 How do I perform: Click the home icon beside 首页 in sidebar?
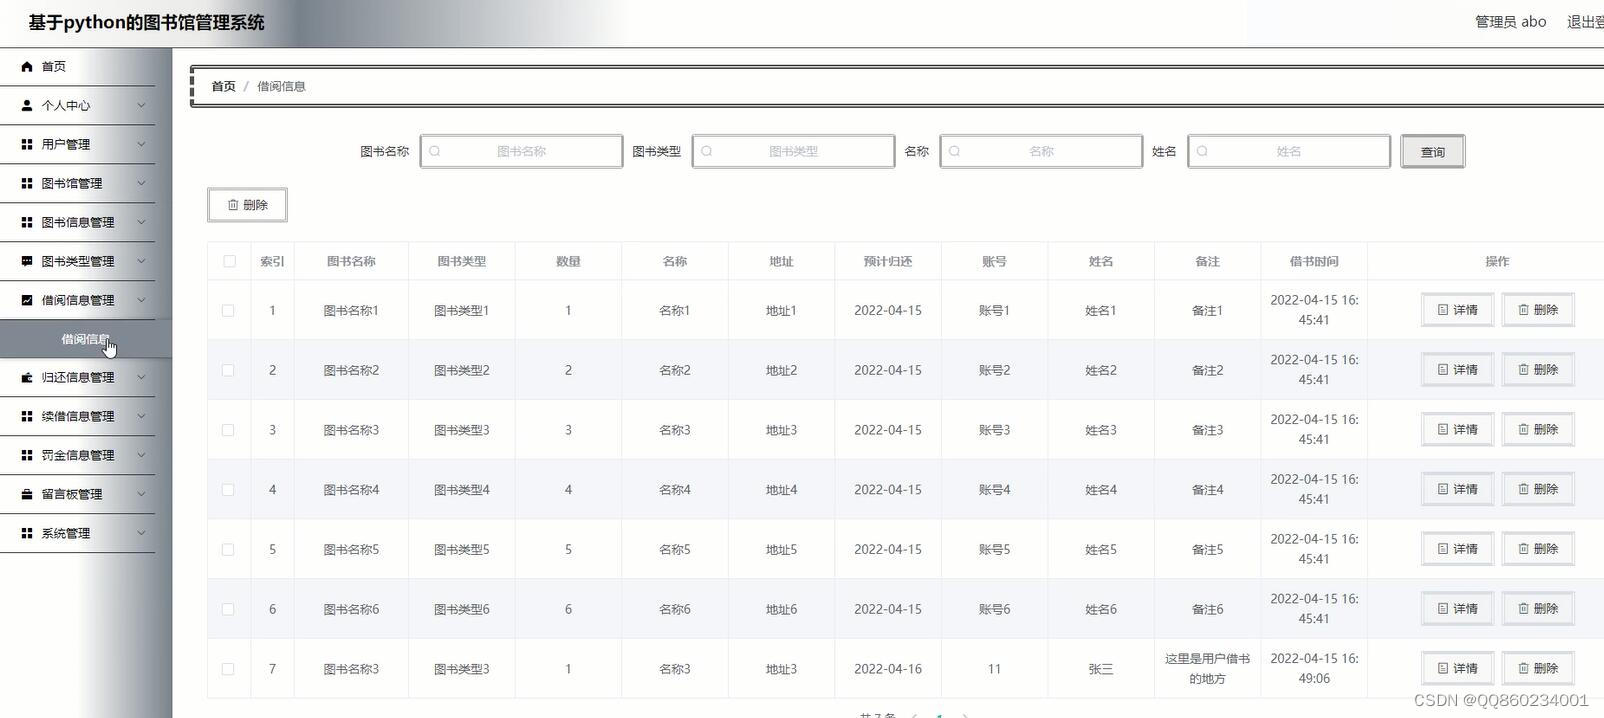coord(27,67)
